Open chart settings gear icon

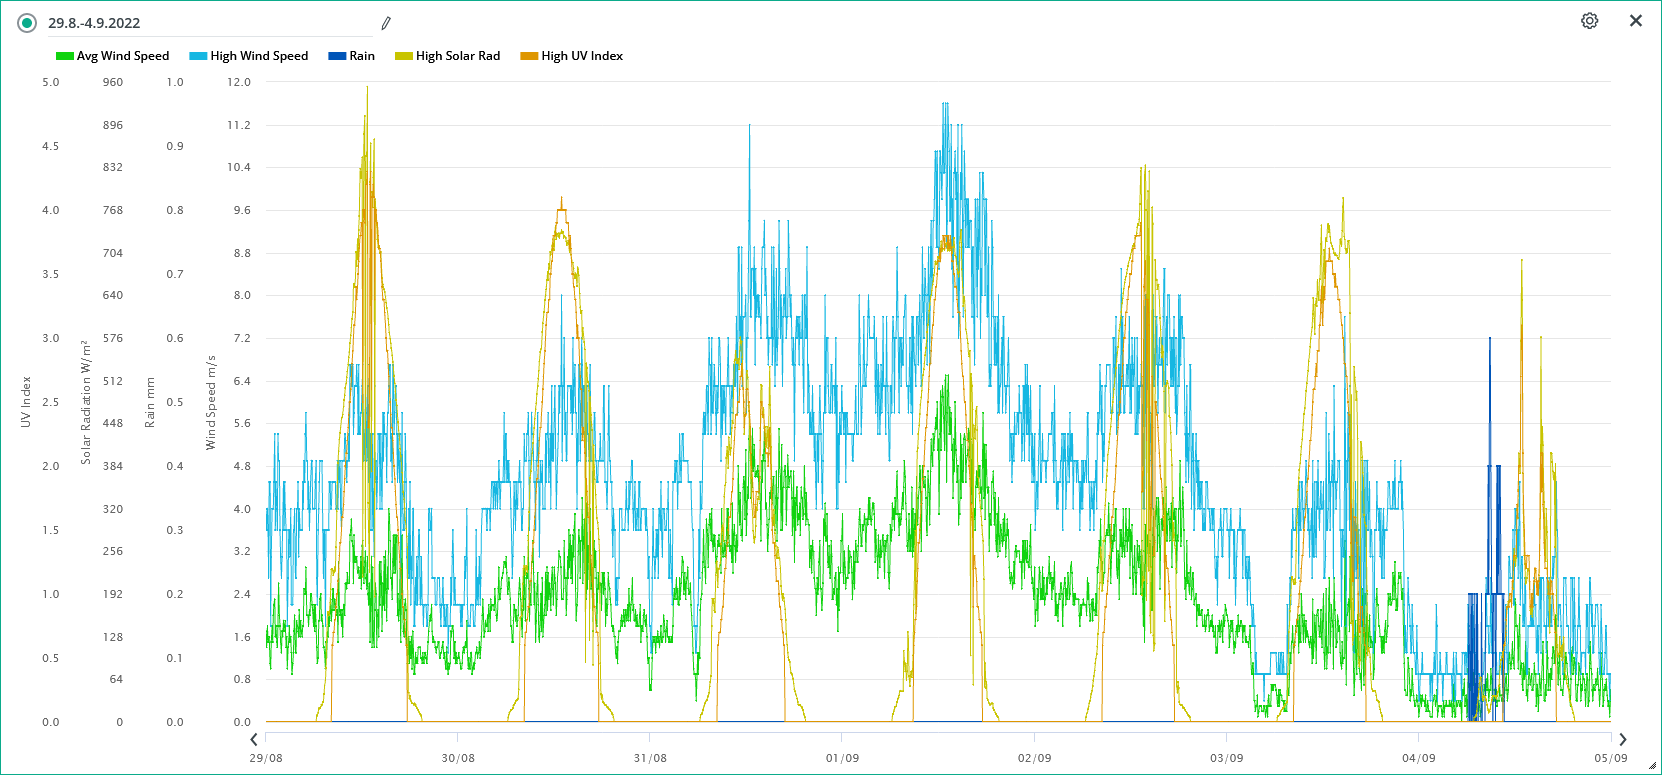(1589, 21)
